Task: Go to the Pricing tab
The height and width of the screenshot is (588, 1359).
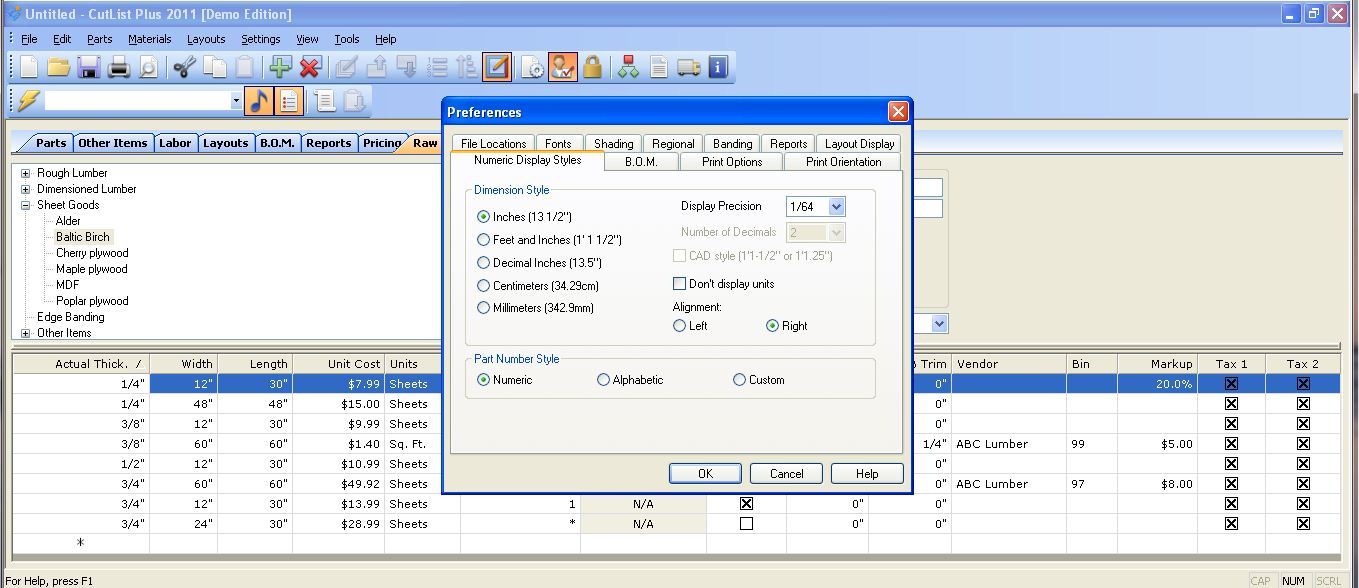Action: click(381, 143)
